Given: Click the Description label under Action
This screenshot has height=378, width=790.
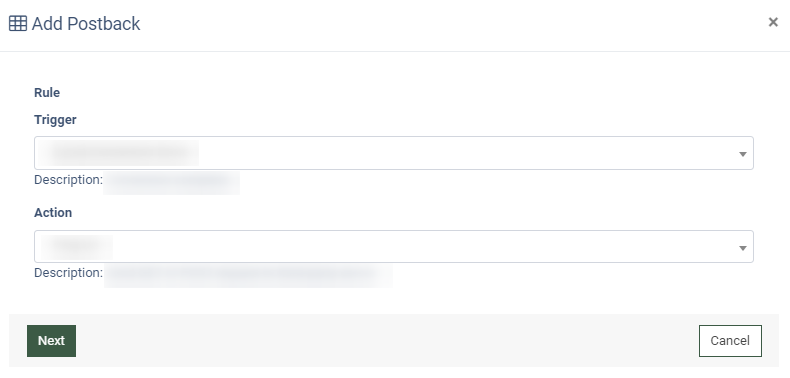Looking at the screenshot, I should pos(69,273).
